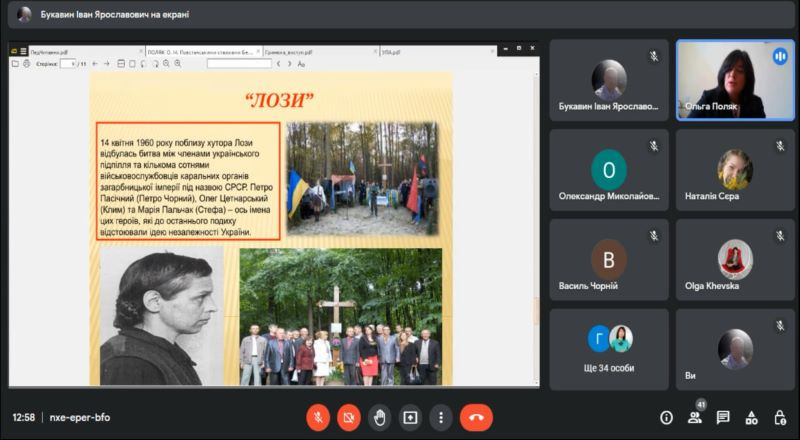This screenshot has width=800, height=440.
Task: Select the Наталія Сера participant tile
Action: 735,170
